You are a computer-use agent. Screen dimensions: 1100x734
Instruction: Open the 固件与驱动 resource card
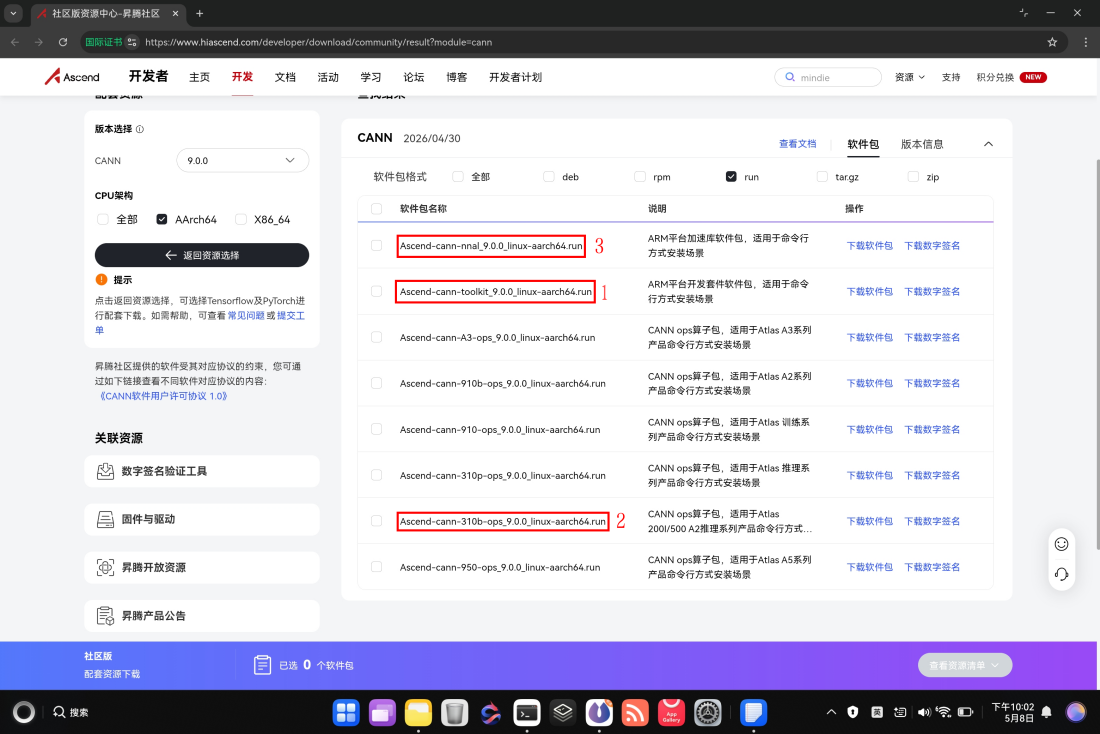tap(202, 519)
